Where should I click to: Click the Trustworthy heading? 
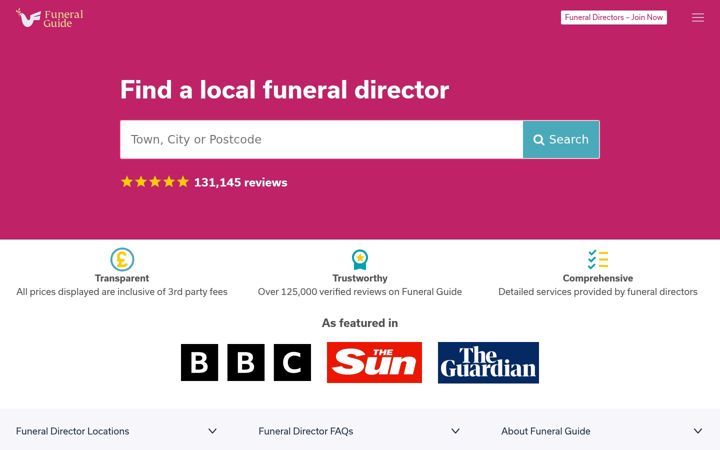click(x=360, y=278)
